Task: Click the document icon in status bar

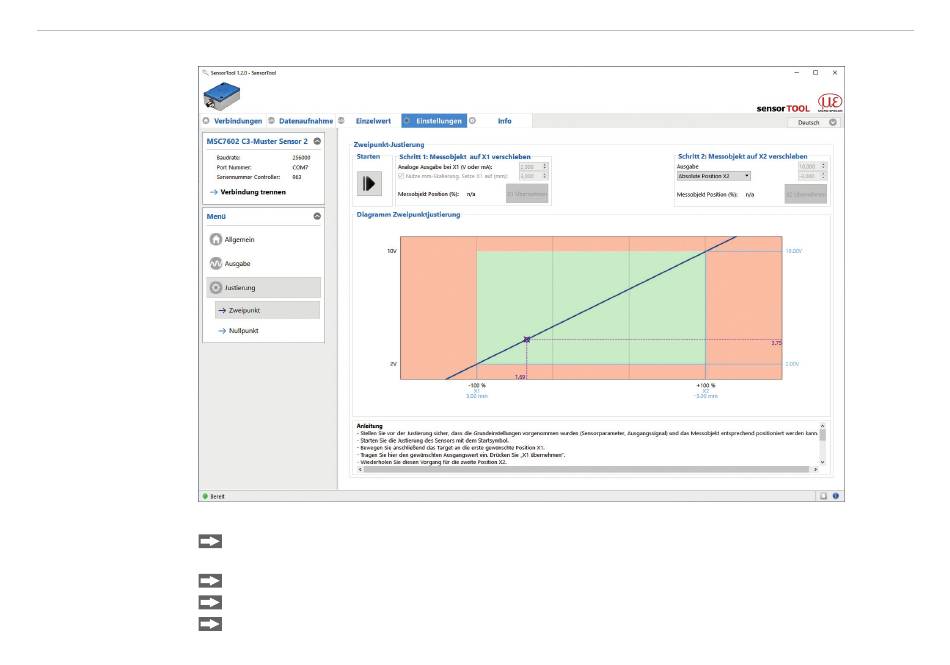Action: 824,496
